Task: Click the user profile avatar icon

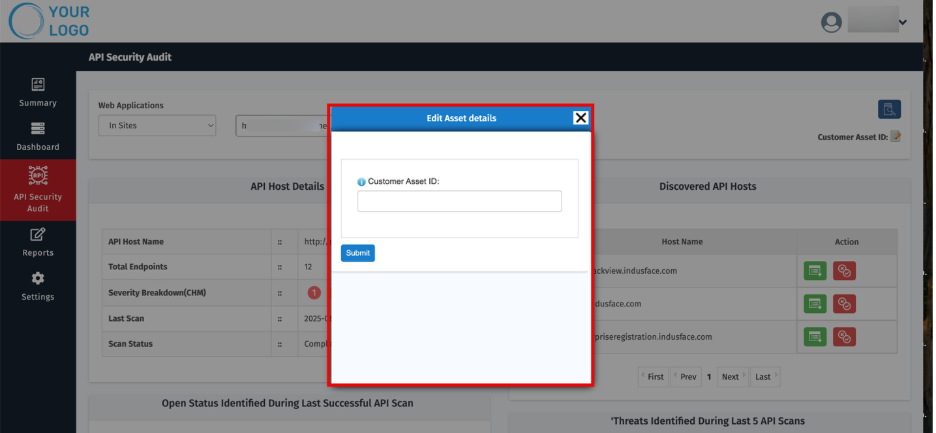Action: [832, 22]
